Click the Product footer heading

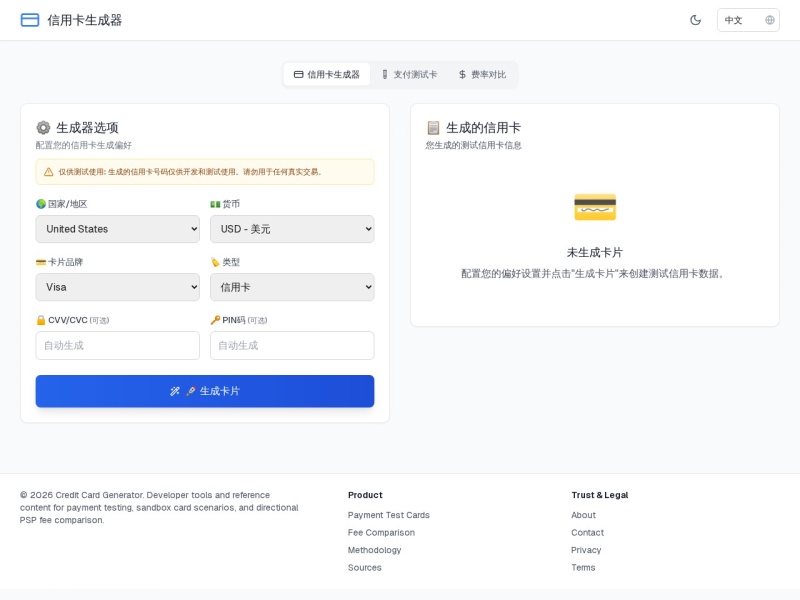(x=365, y=495)
